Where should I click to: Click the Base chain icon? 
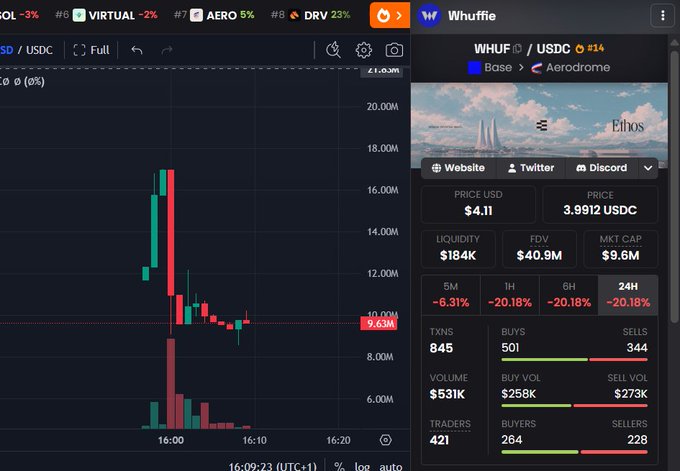(474, 68)
